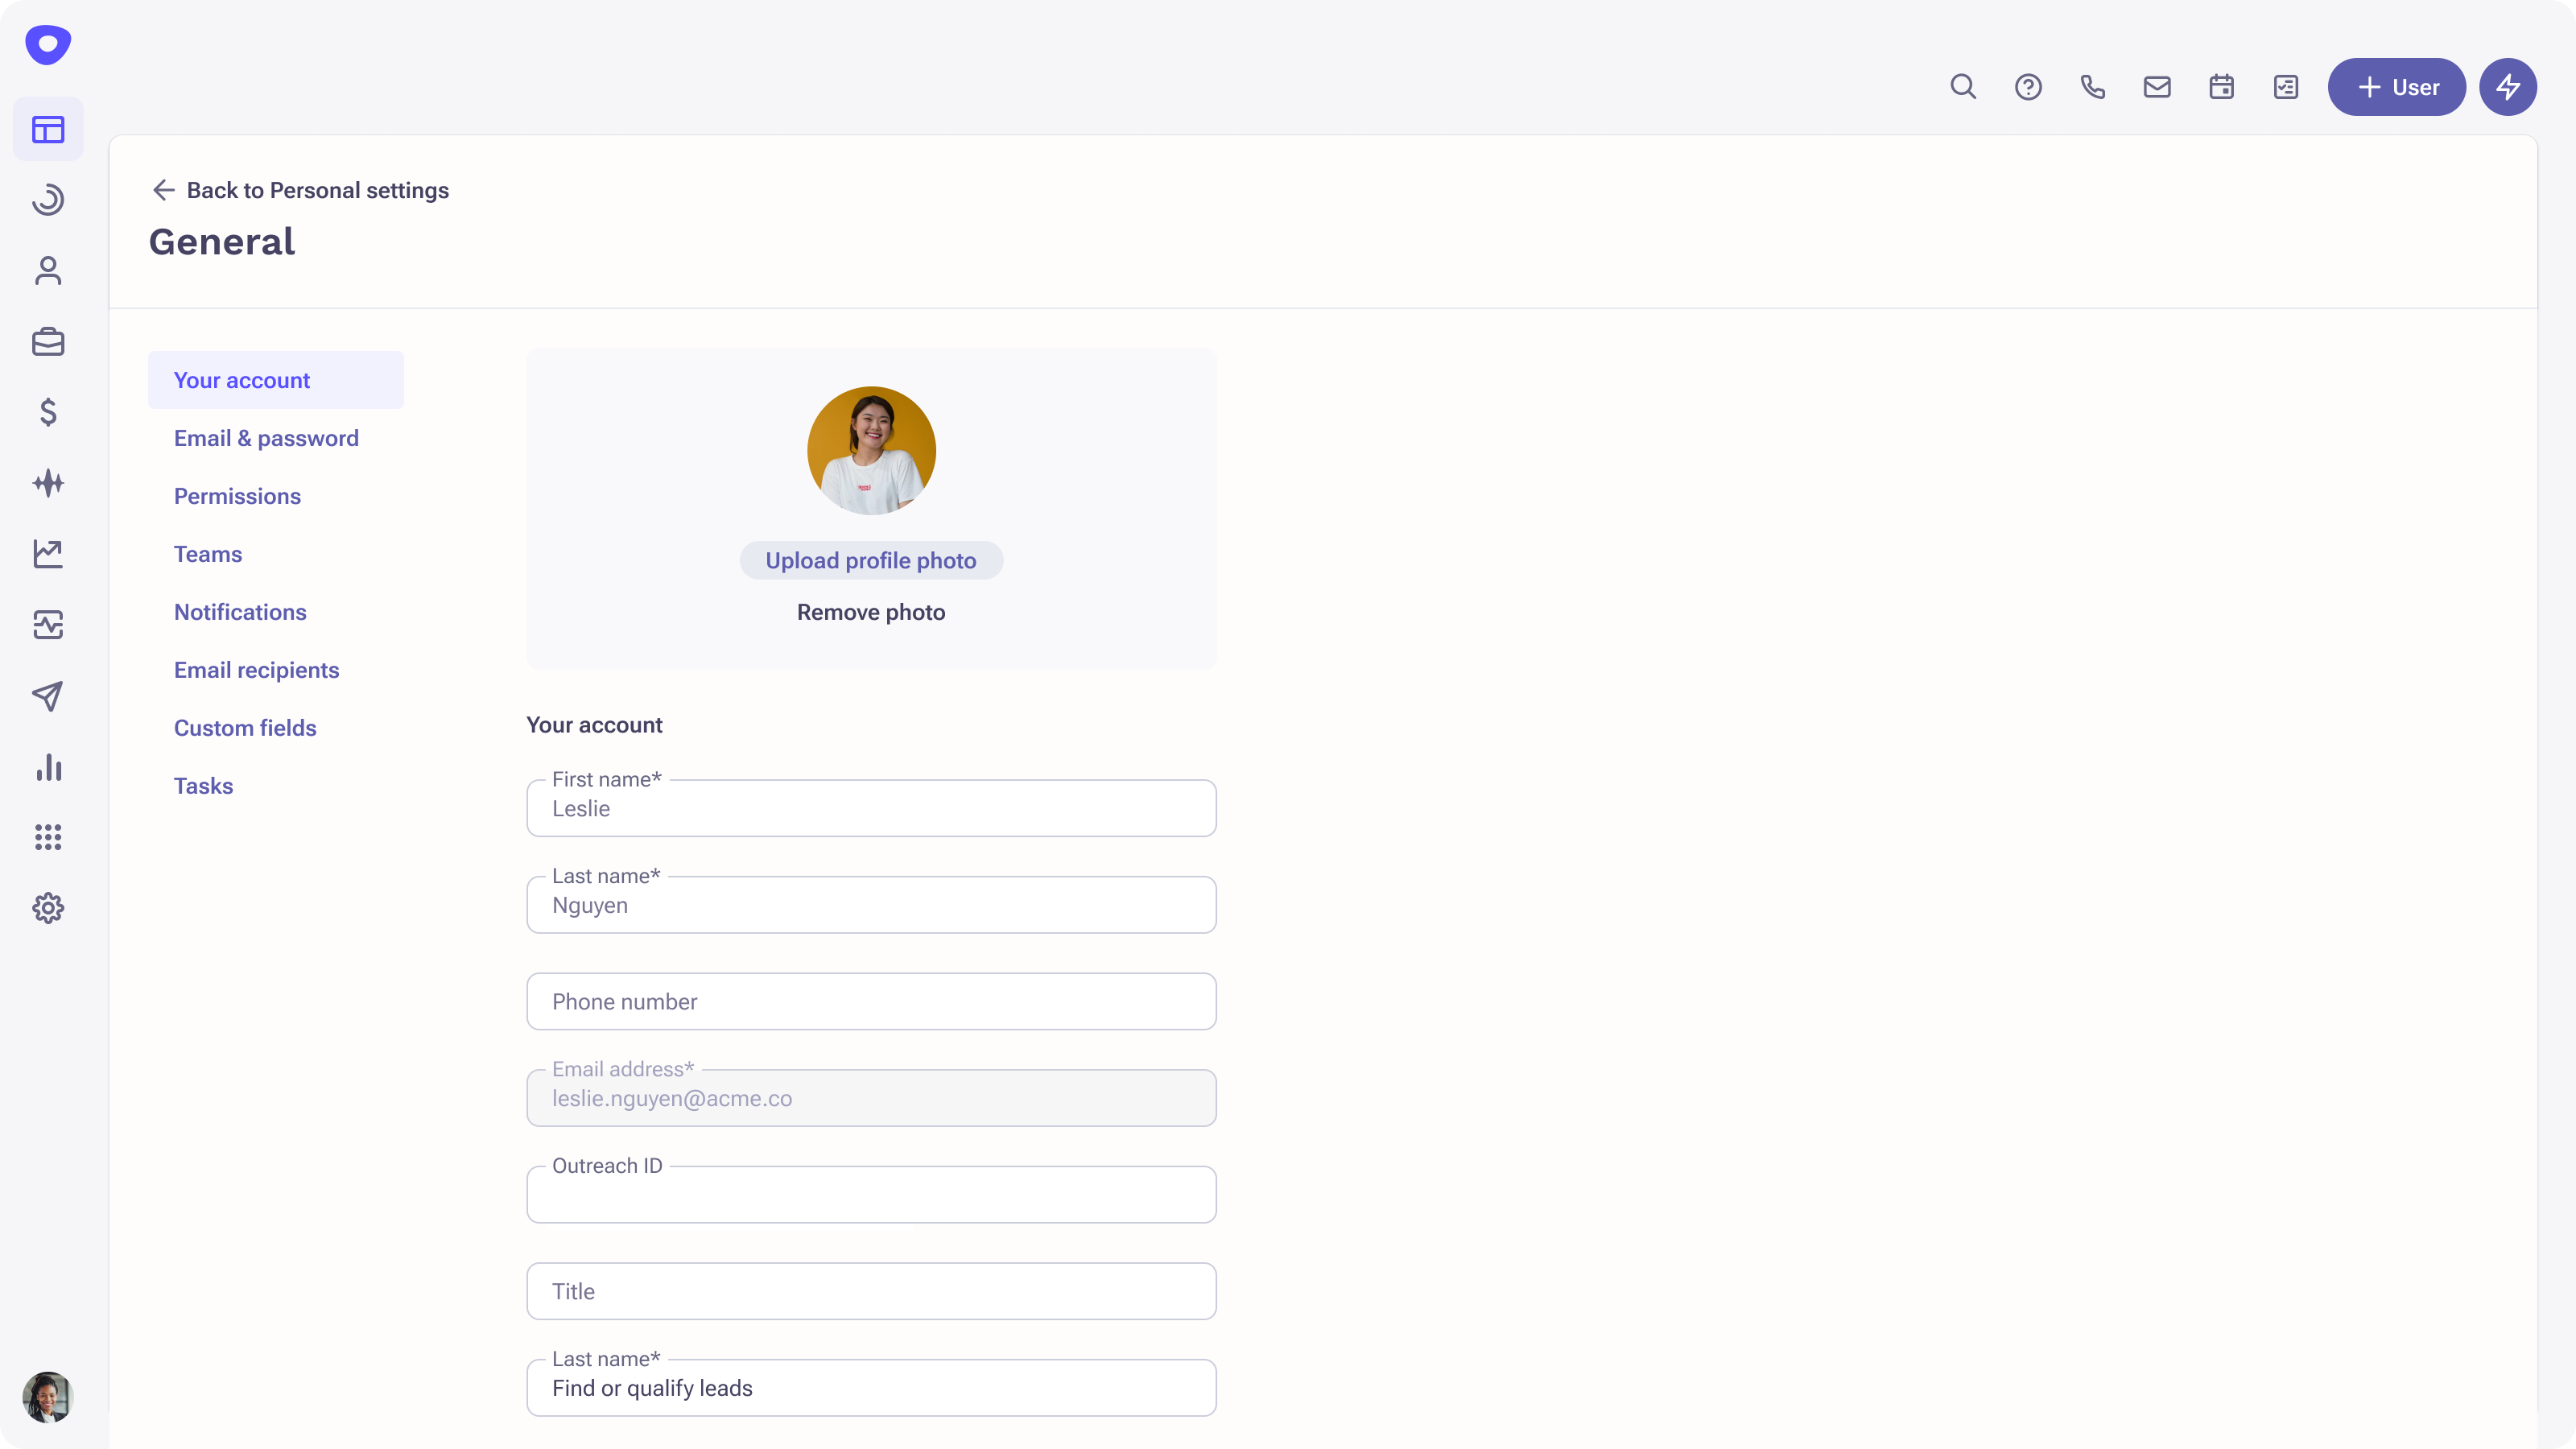The image size is (2576, 1449).
Task: Open the dollar sign opportunities icon
Action: pos(48,412)
